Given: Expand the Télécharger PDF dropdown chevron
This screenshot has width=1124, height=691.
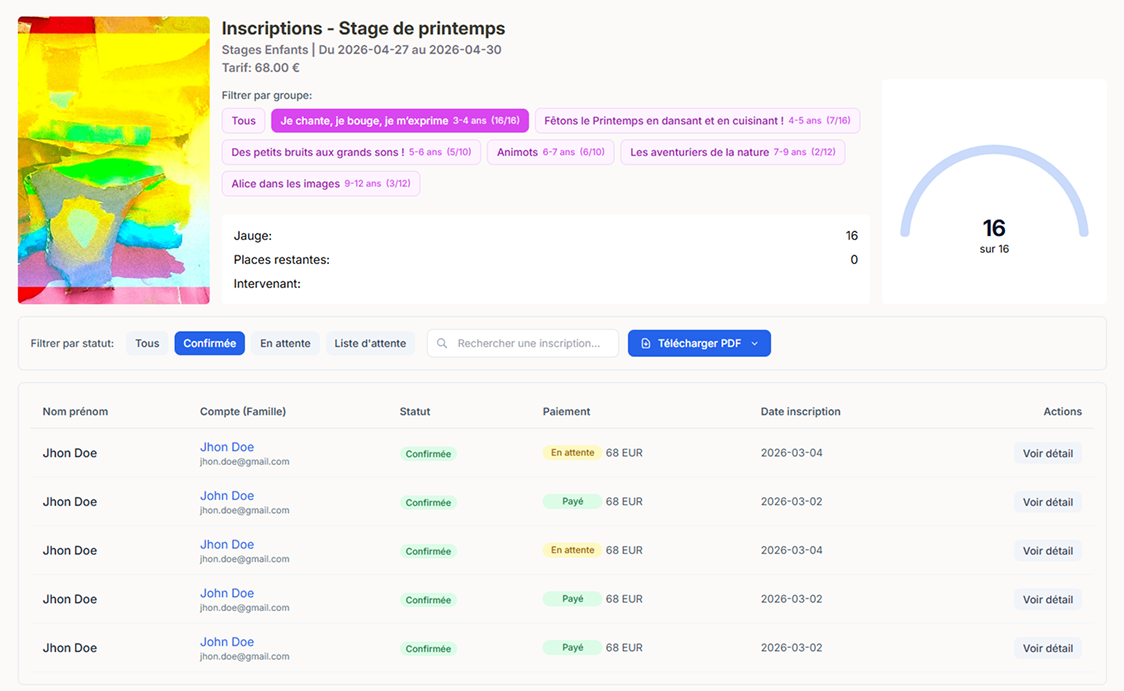Looking at the screenshot, I should pyautogui.click(x=754, y=343).
